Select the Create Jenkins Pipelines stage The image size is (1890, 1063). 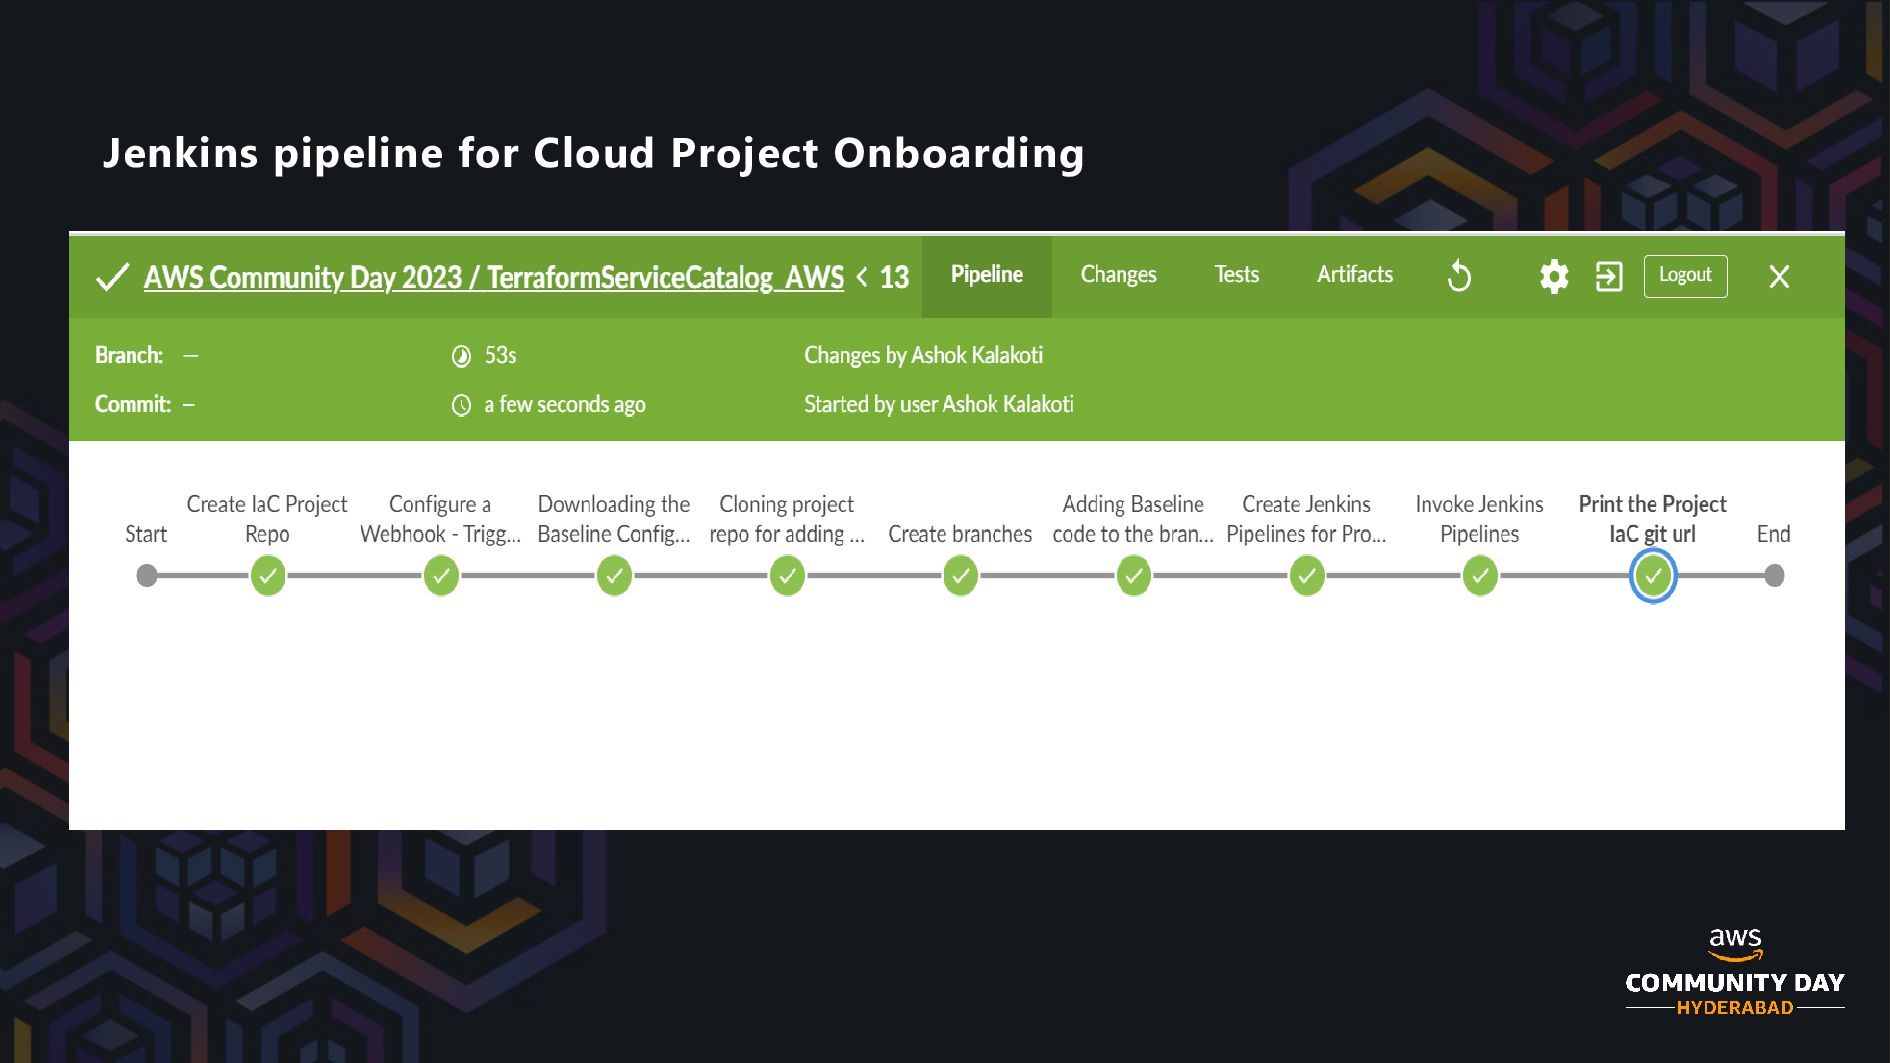(x=1306, y=576)
